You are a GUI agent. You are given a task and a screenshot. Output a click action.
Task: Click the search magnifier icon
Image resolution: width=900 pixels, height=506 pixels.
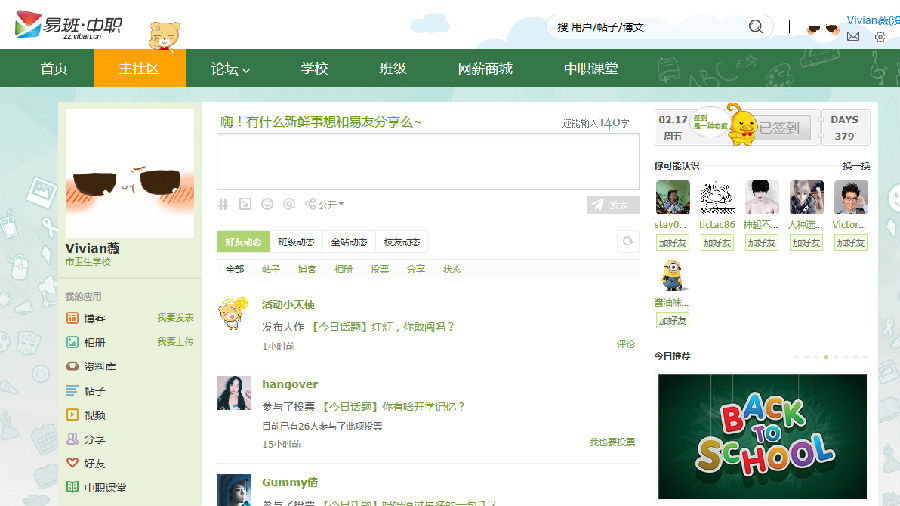(x=756, y=27)
